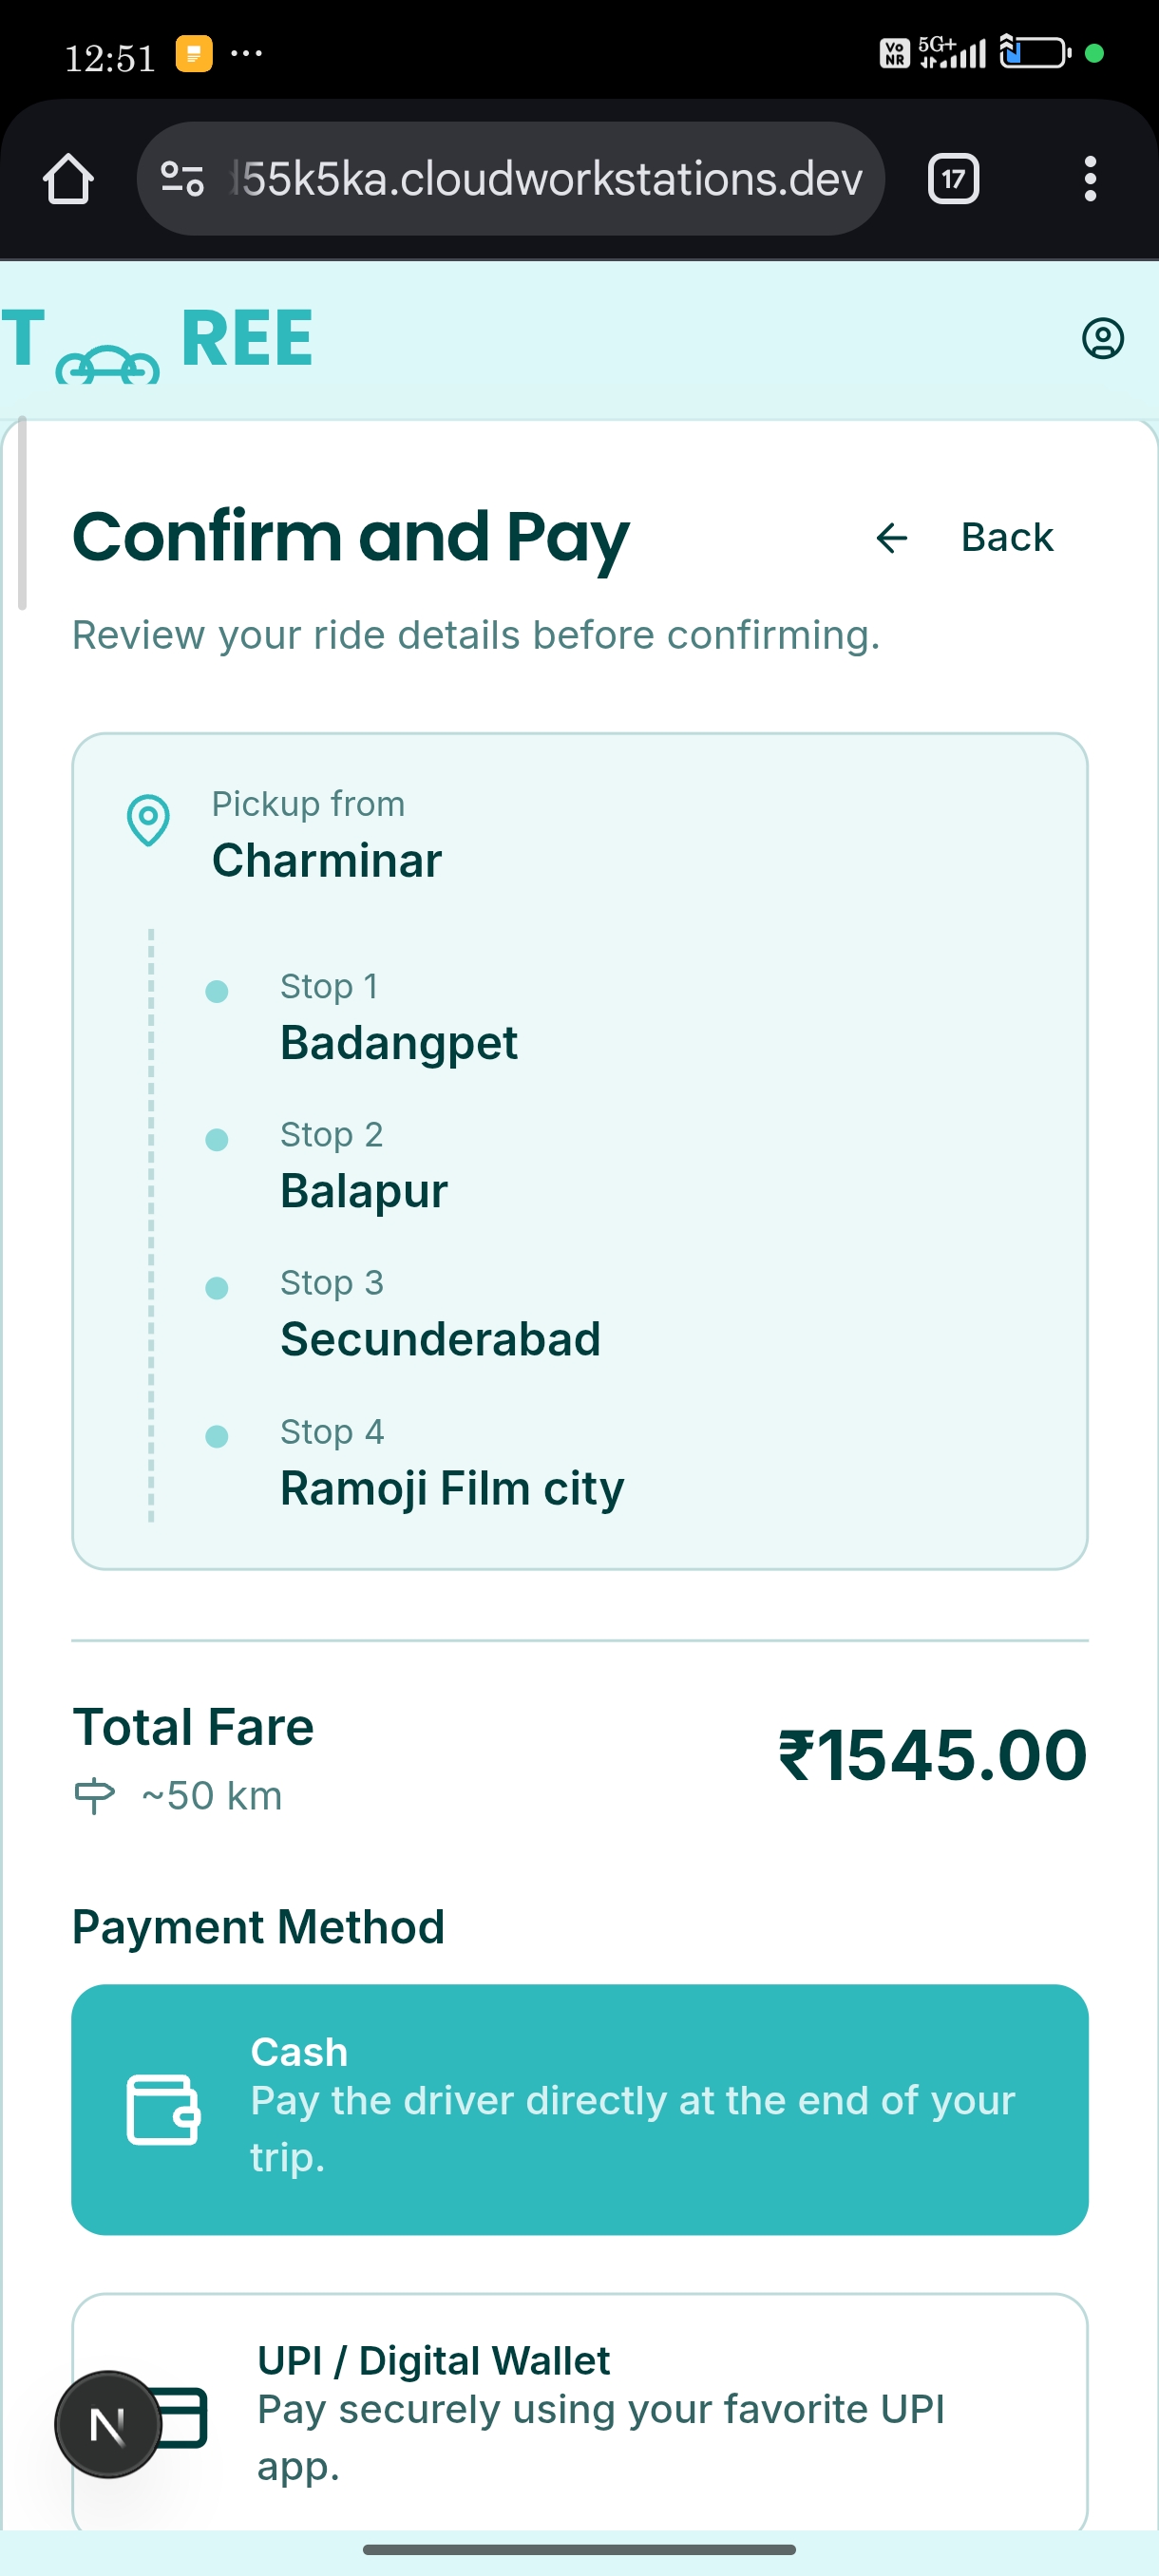Open the tab switcher showing 17
The image size is (1159, 2576).
coord(952,179)
